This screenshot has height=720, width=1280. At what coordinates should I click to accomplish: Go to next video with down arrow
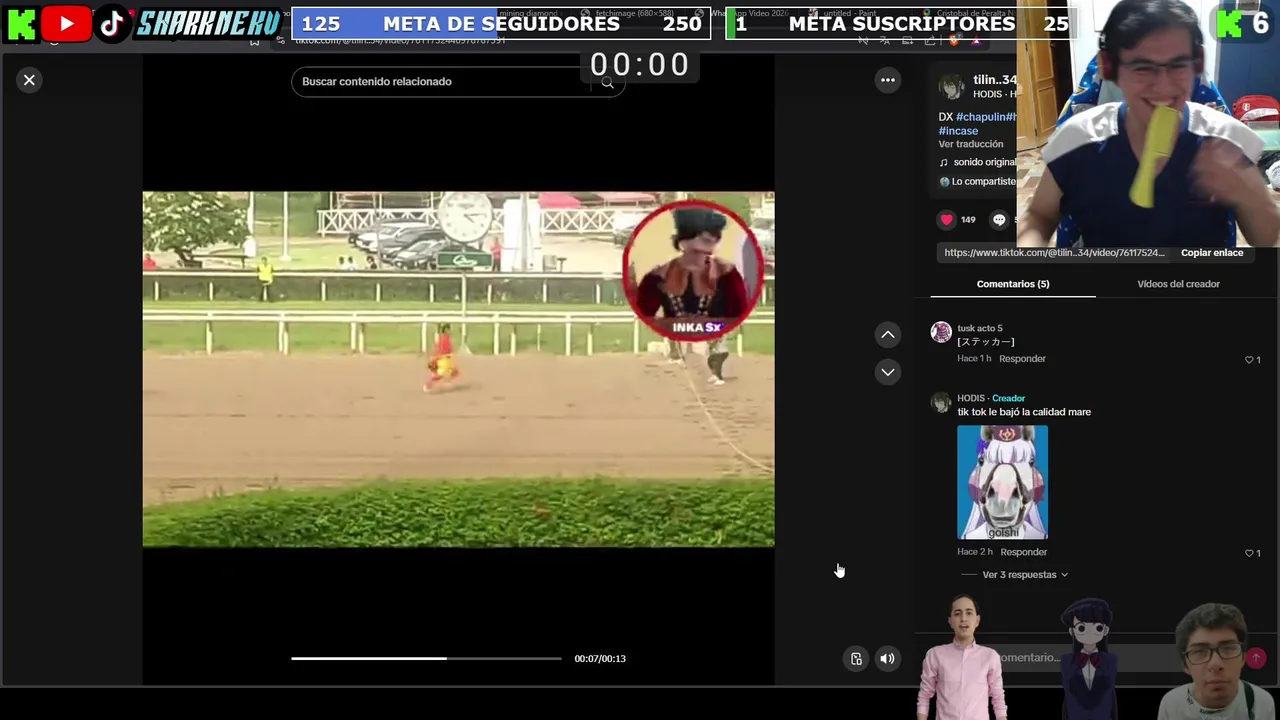[888, 372]
